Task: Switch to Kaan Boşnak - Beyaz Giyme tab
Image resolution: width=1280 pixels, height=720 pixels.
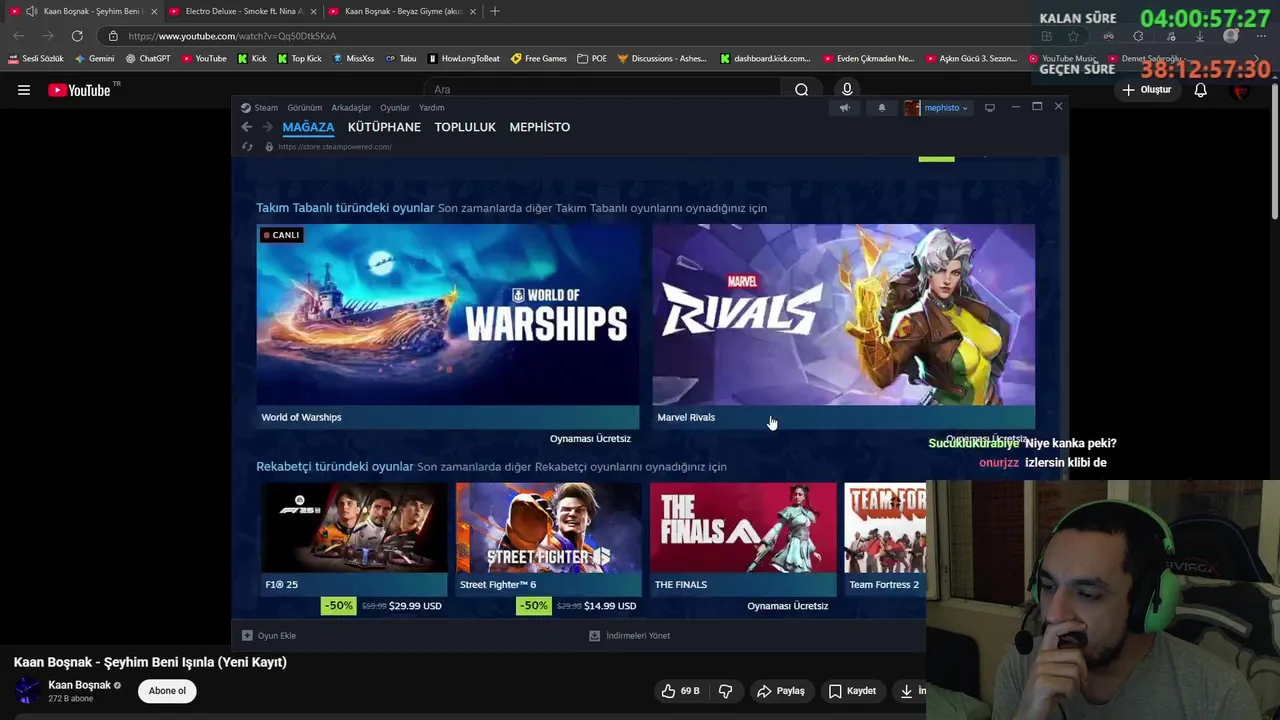Action: (x=402, y=11)
